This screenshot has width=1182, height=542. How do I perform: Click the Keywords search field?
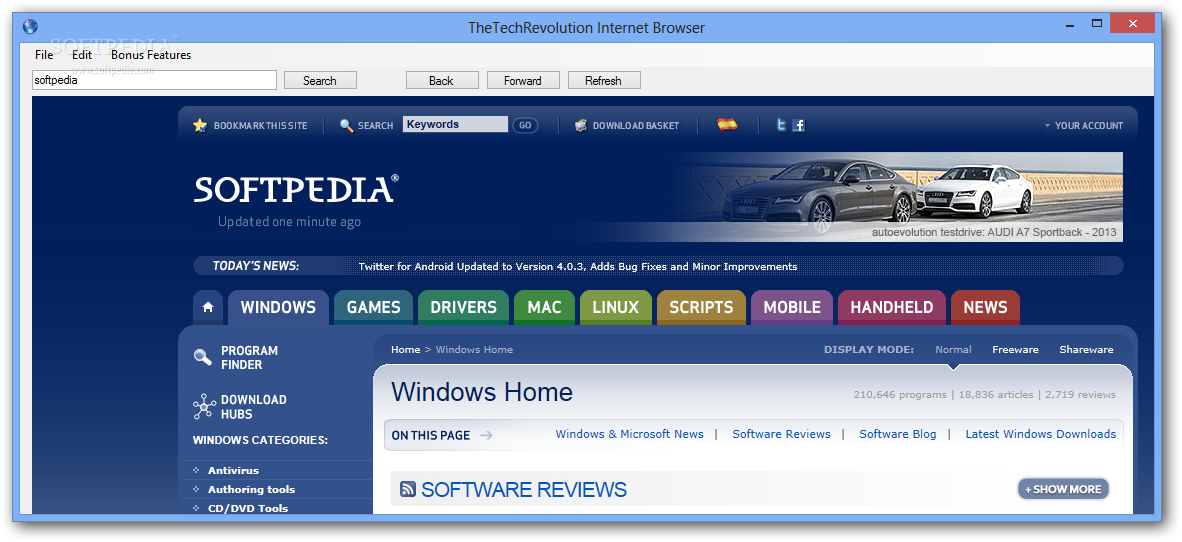point(455,124)
